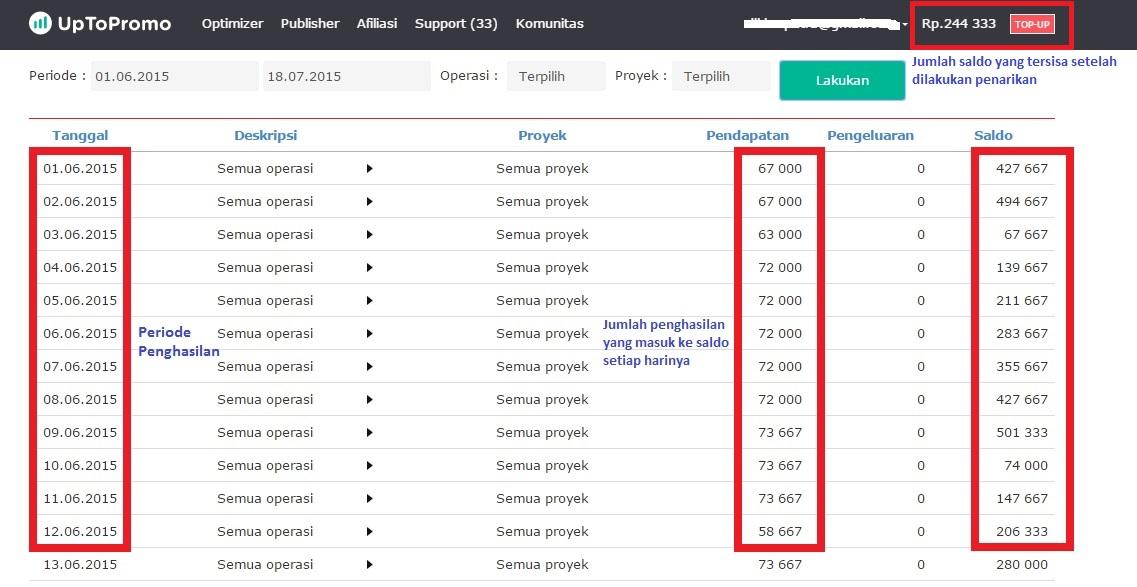This screenshot has height=587, width=1137.
Task: Open the Komunitas menu item
Action: [x=549, y=23]
